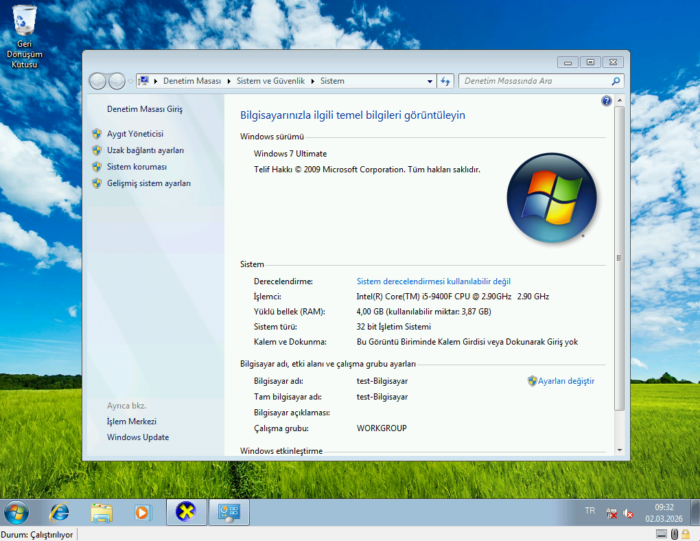The width and height of the screenshot is (700, 541).
Task: Expand the arrow after Sistem ve Güvenlik
Action: pyautogui.click(x=312, y=81)
